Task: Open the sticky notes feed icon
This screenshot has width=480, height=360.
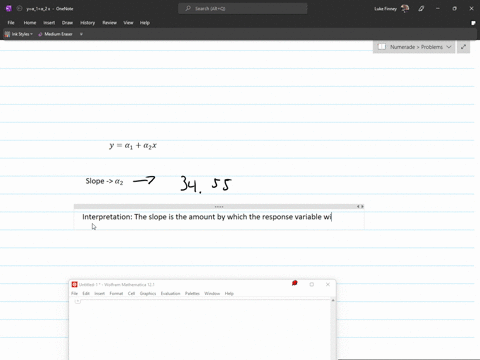Action: pos(473,23)
